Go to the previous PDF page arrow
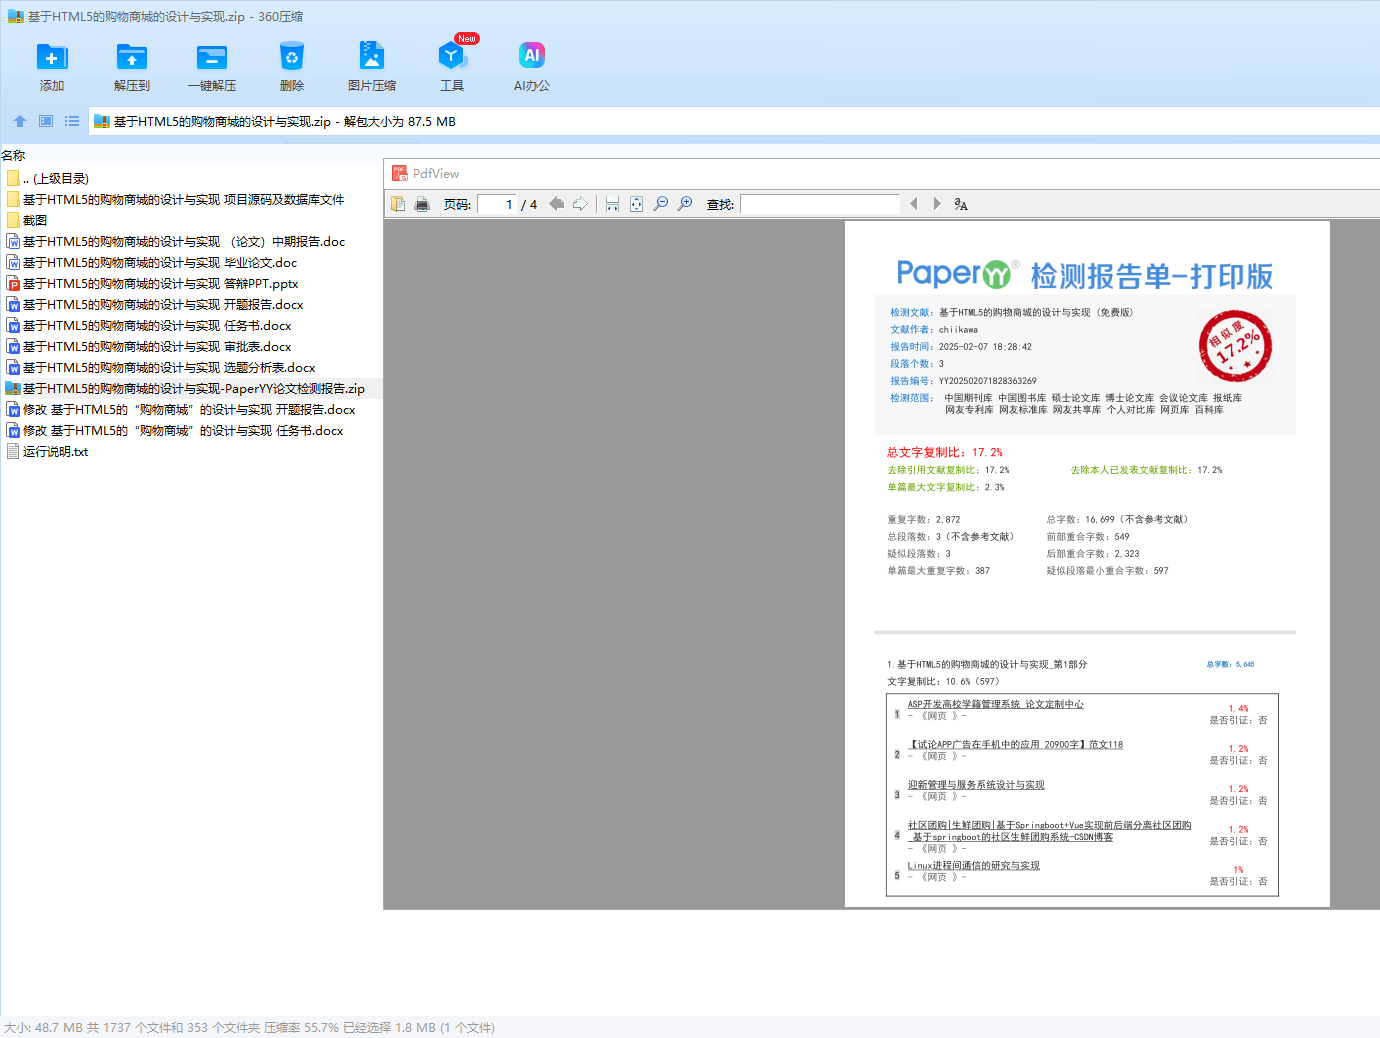Viewport: 1380px width, 1038px height. (557, 204)
